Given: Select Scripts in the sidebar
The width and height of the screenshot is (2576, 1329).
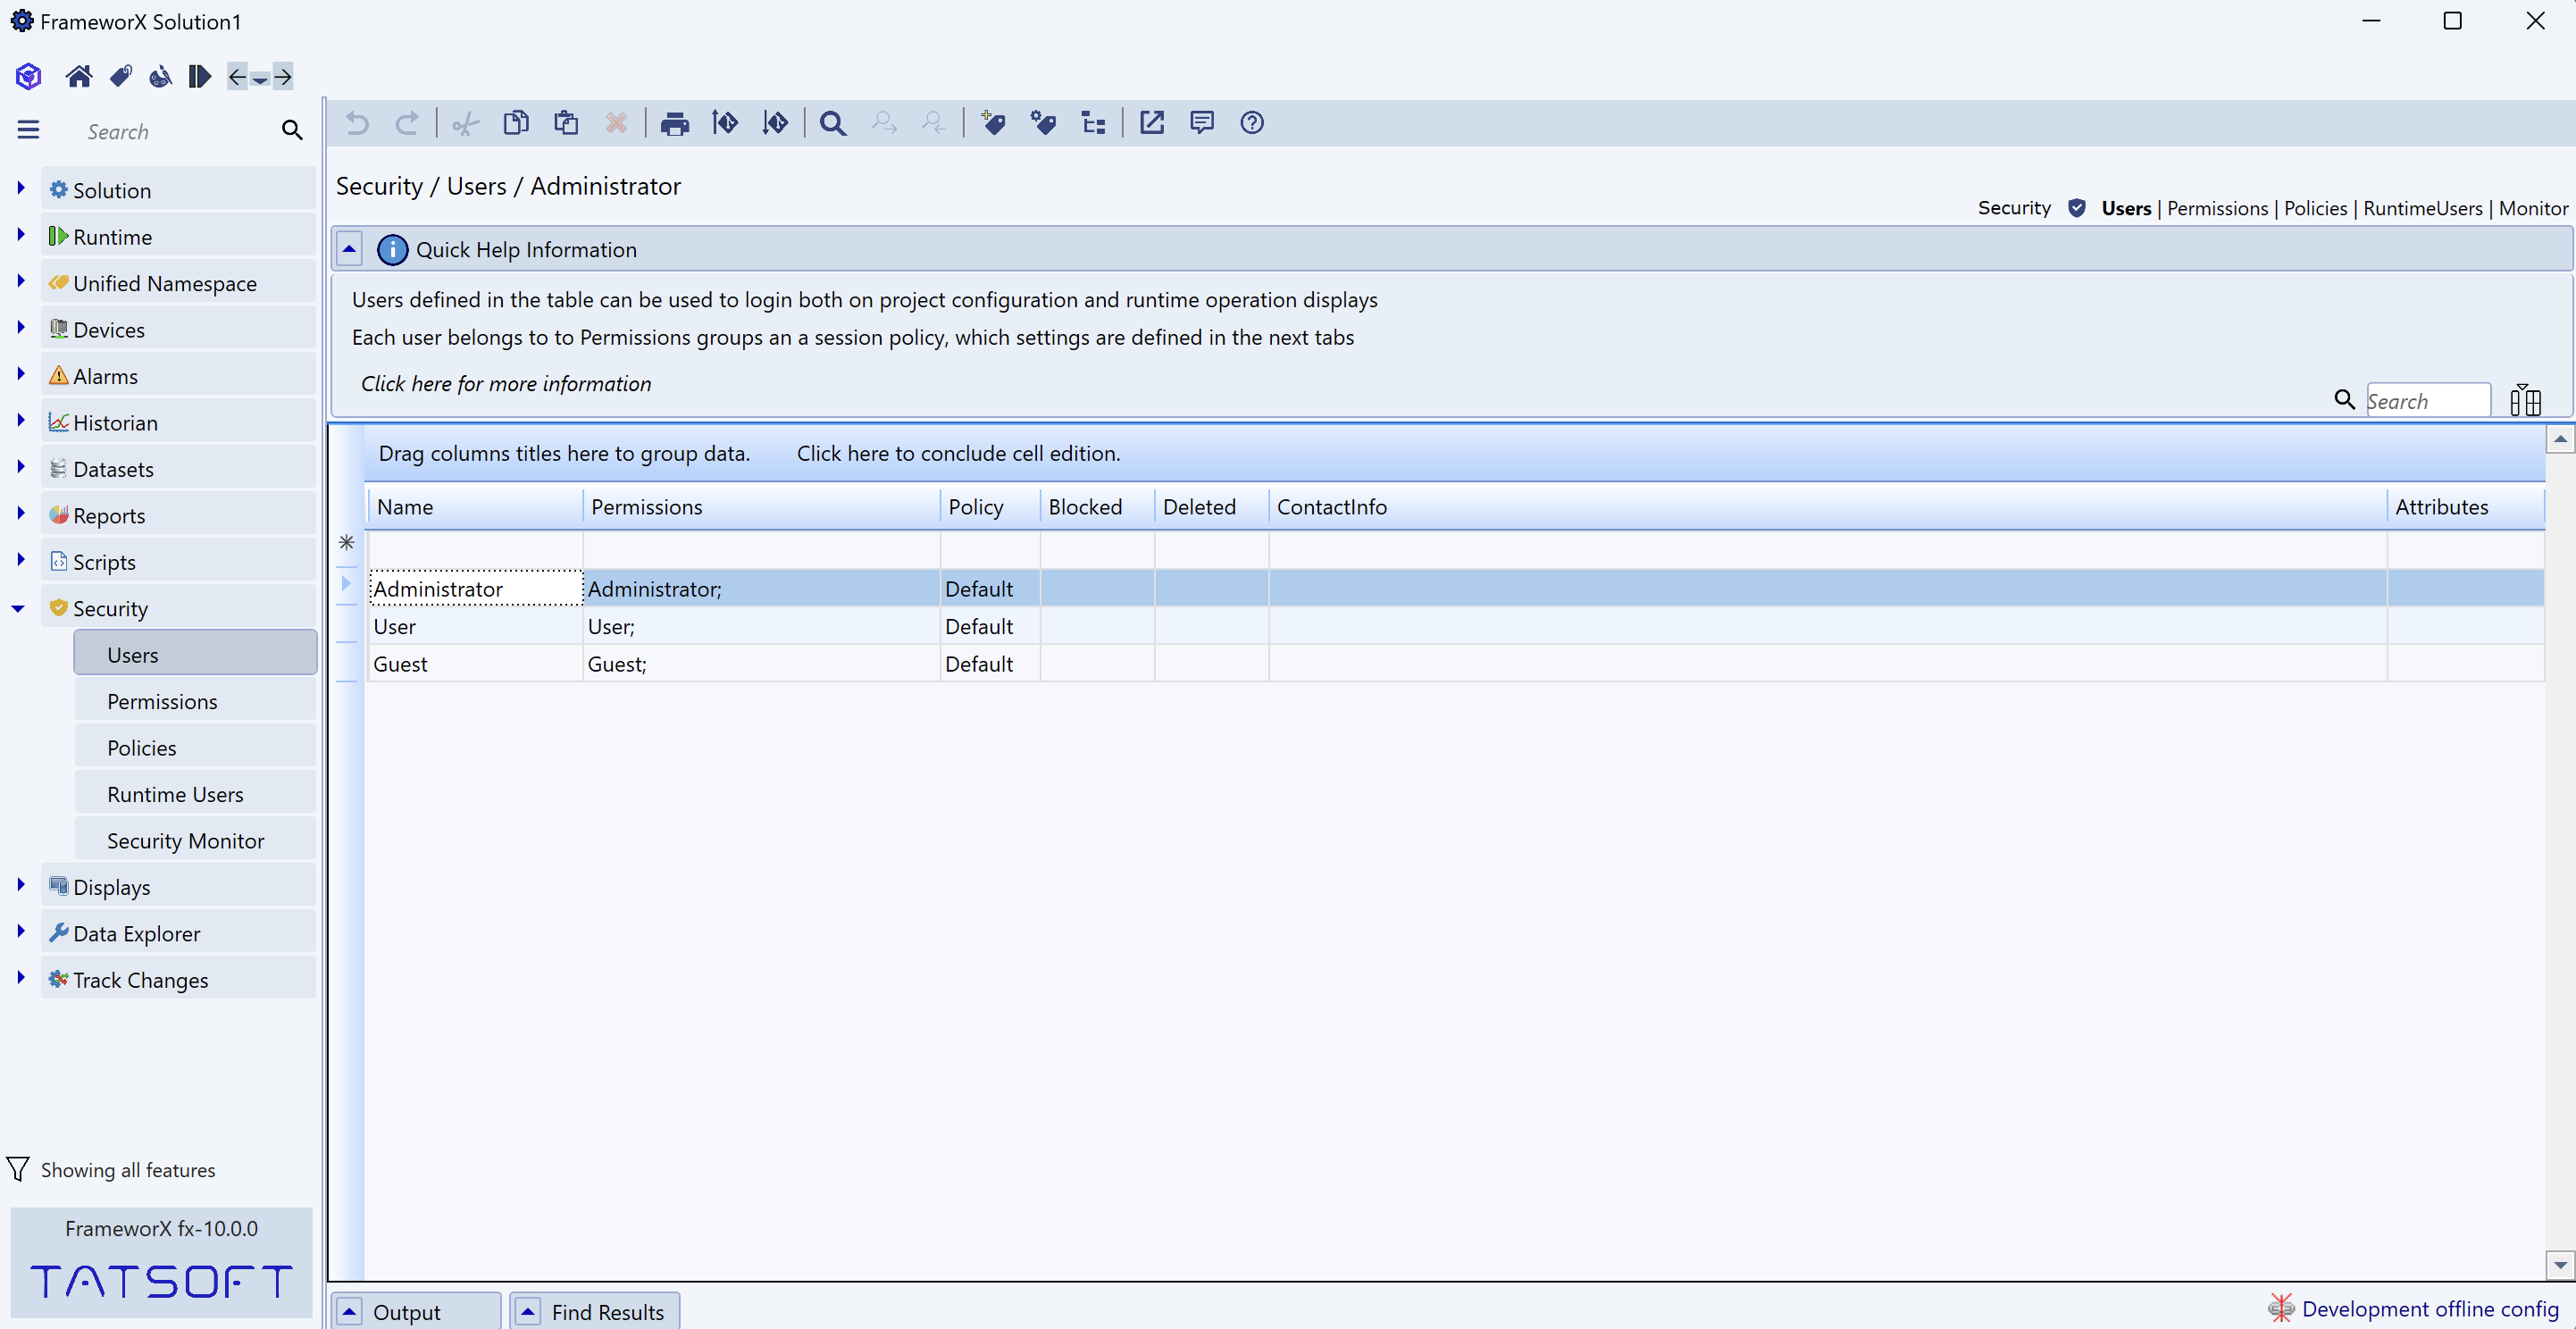Looking at the screenshot, I should coord(178,562).
